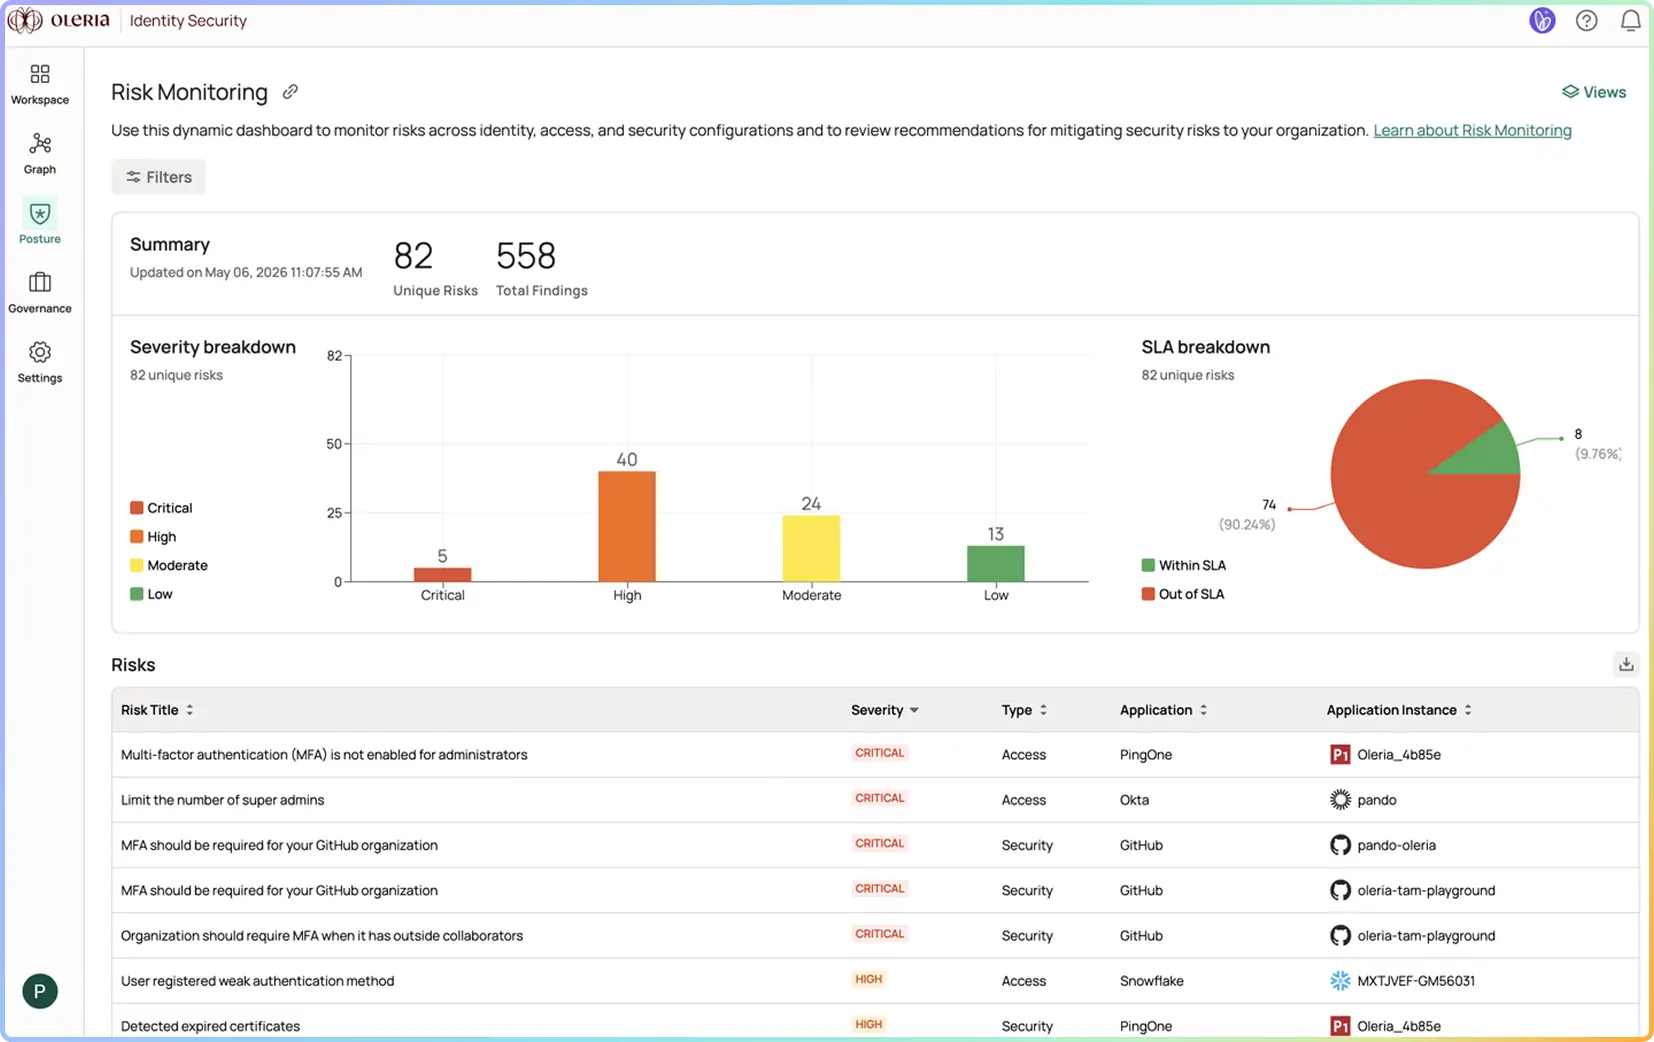This screenshot has height=1042, width=1654.
Task: Toggle Out of SLA legend entry
Action: tap(1183, 594)
